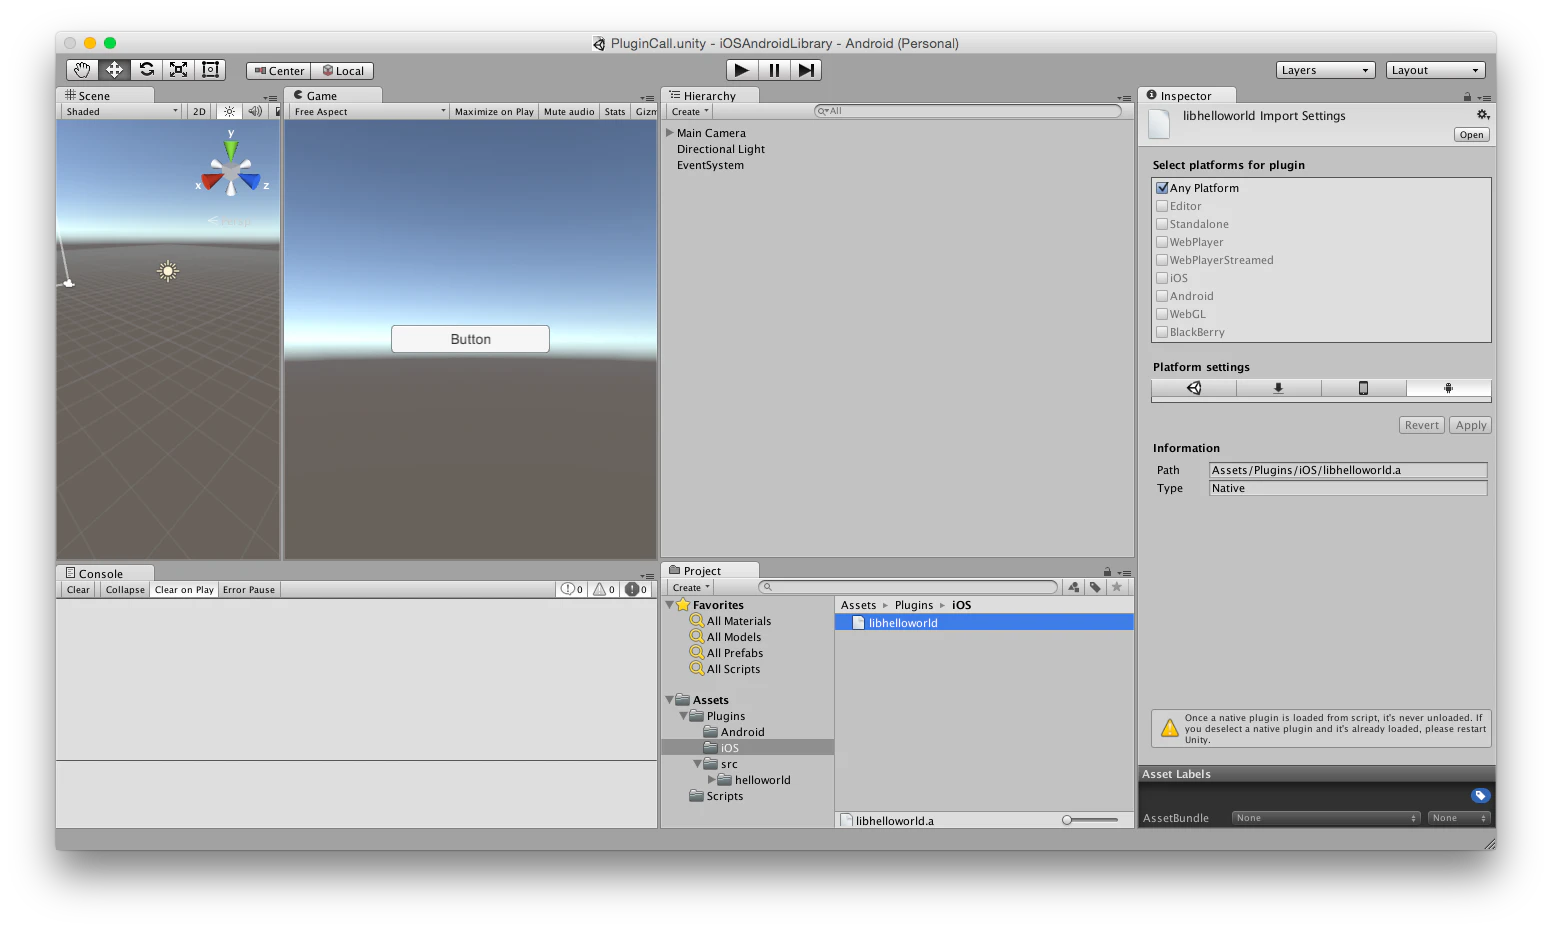
Task: Select the Rotate tool
Action: (146, 70)
